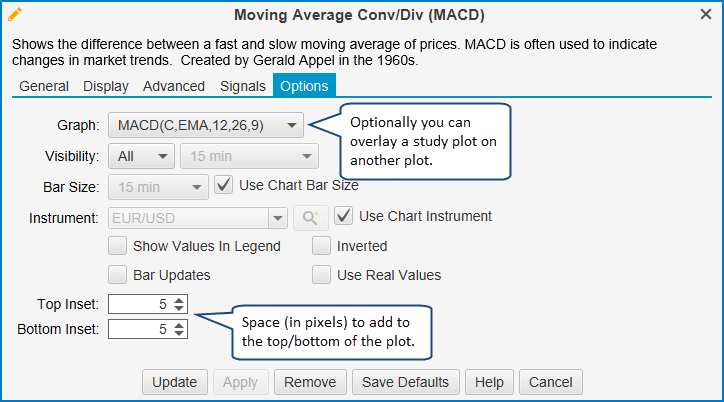Toggle the Use Chart Bar Size checkbox
The image size is (724, 402).
[224, 185]
